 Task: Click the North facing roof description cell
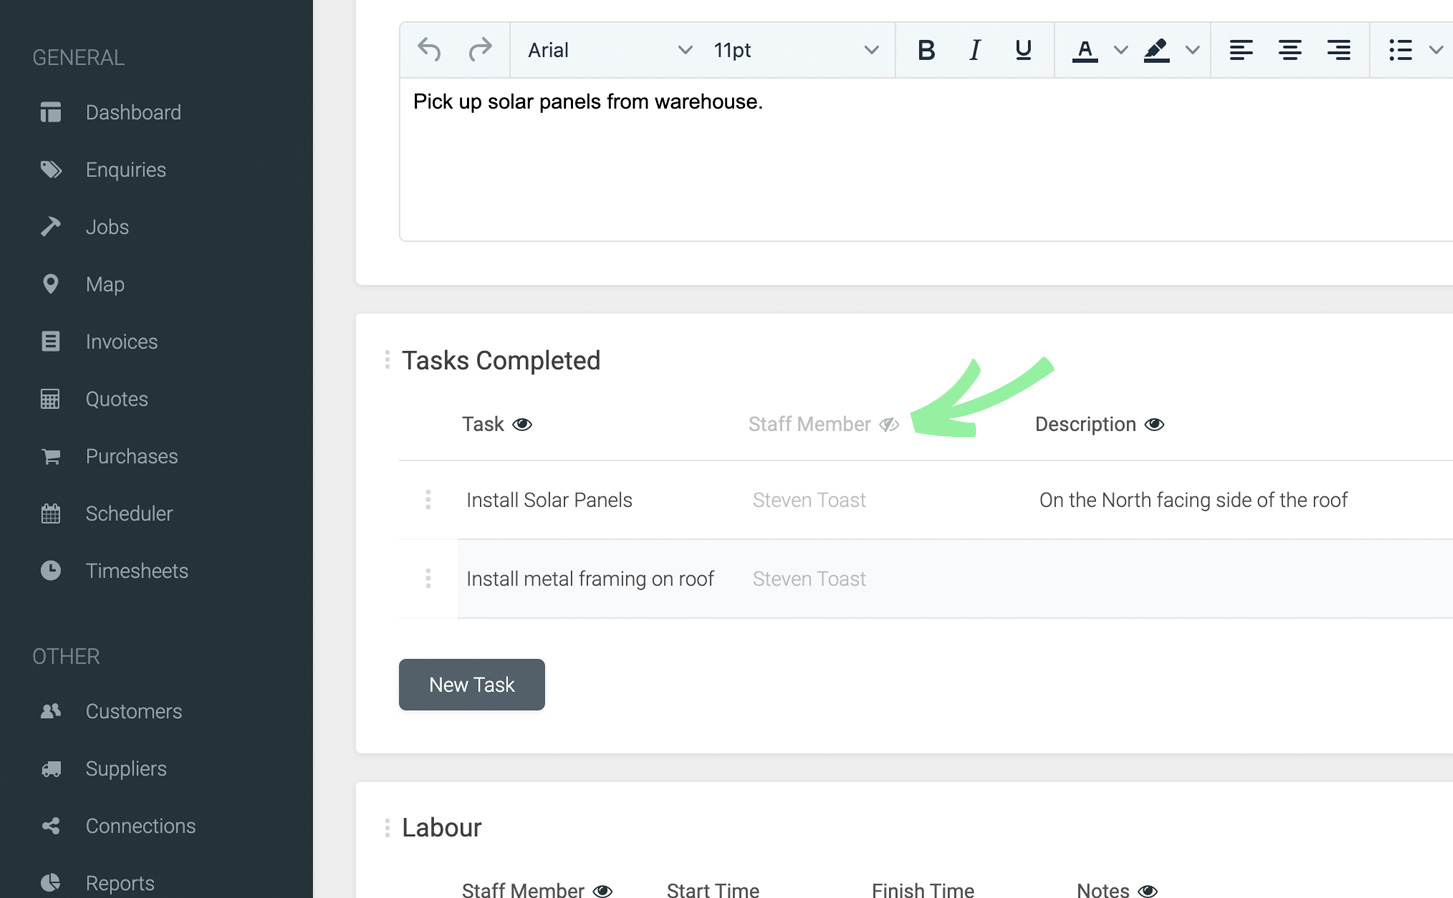tap(1193, 500)
